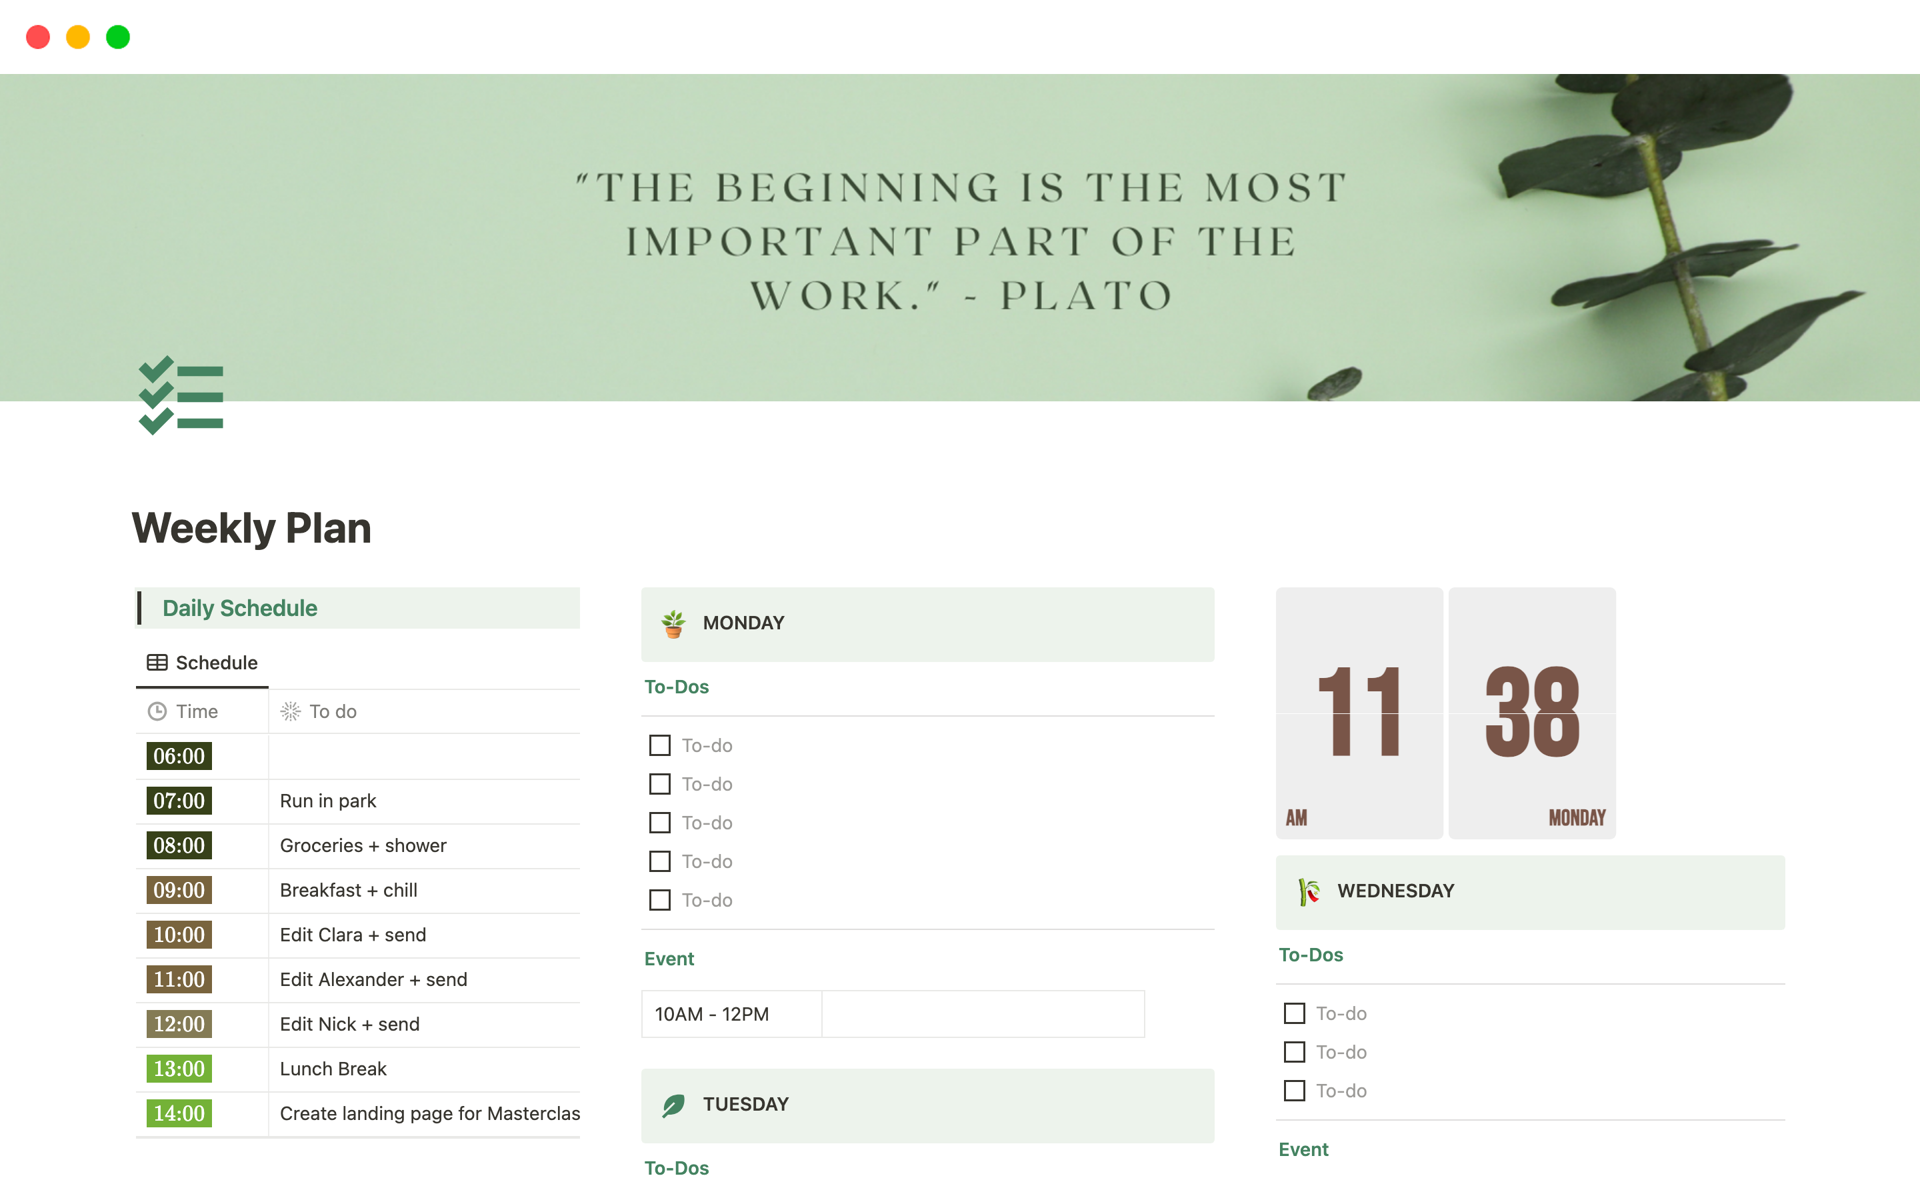Click the flag emoji on Wednesday header
Screen dimensions: 1920x1200
point(1309,890)
